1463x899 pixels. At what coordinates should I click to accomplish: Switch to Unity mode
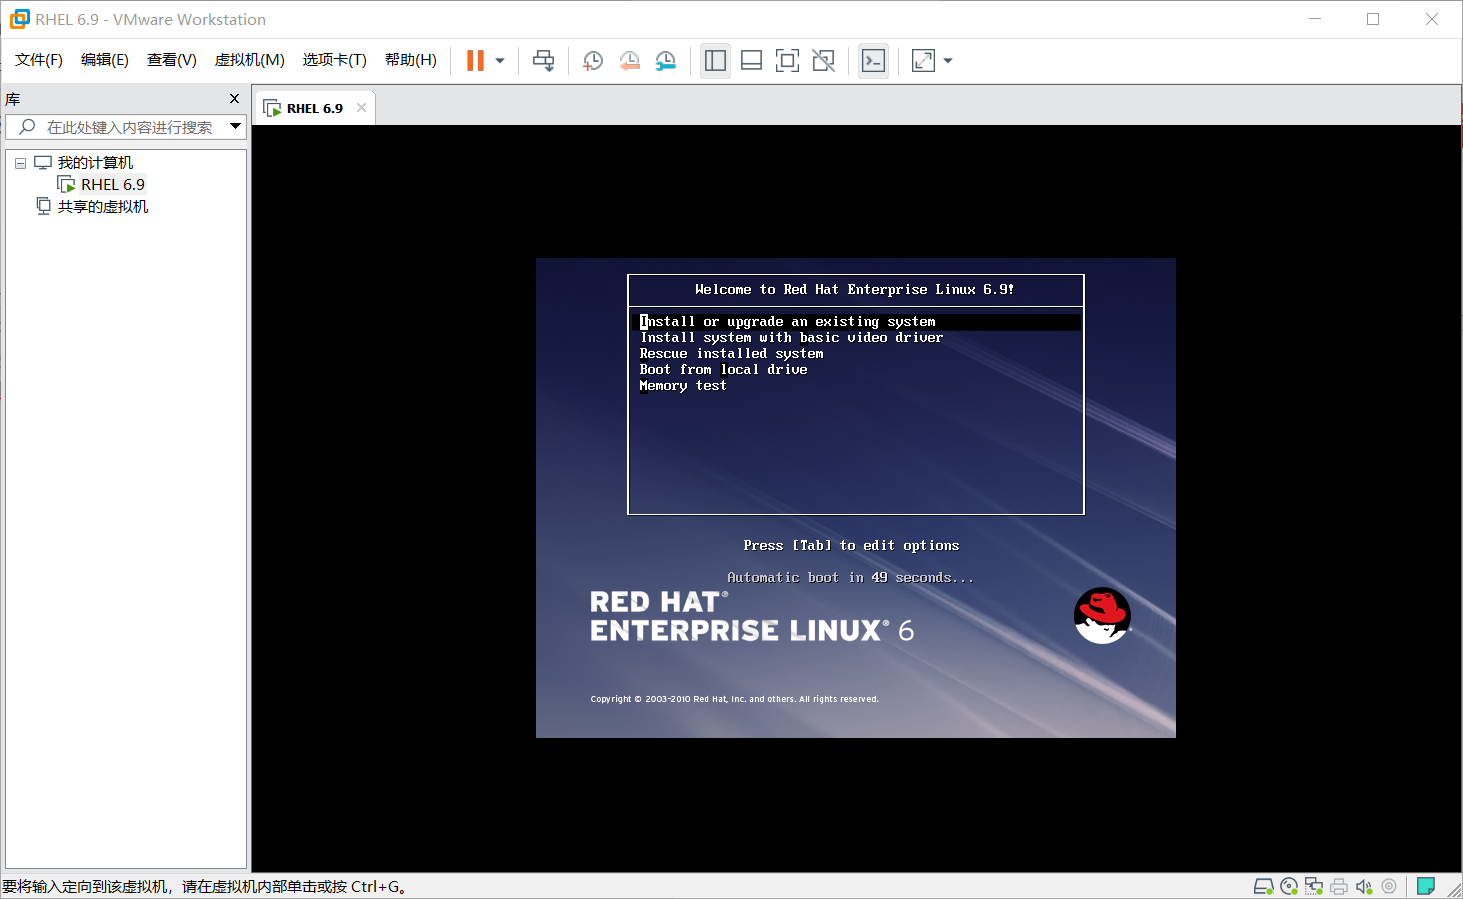pyautogui.click(x=823, y=61)
